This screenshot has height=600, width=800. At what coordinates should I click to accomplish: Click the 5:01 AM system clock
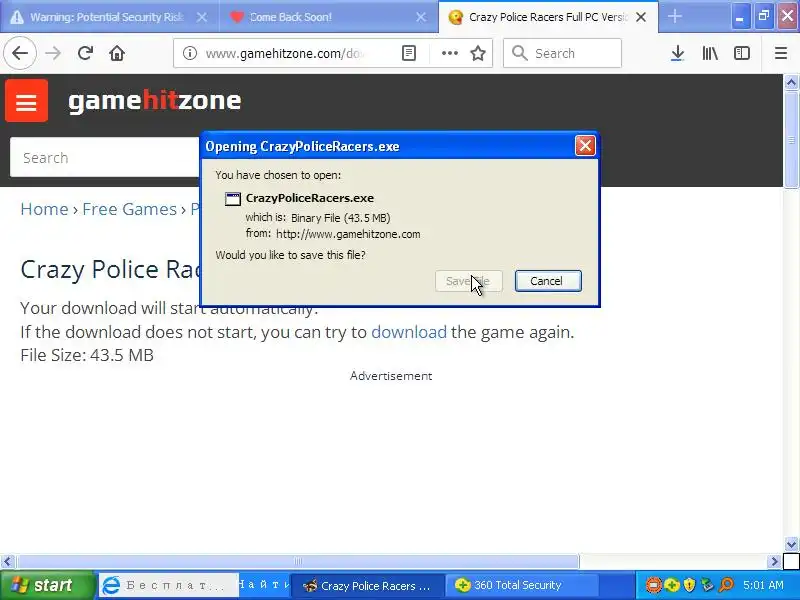pos(763,585)
